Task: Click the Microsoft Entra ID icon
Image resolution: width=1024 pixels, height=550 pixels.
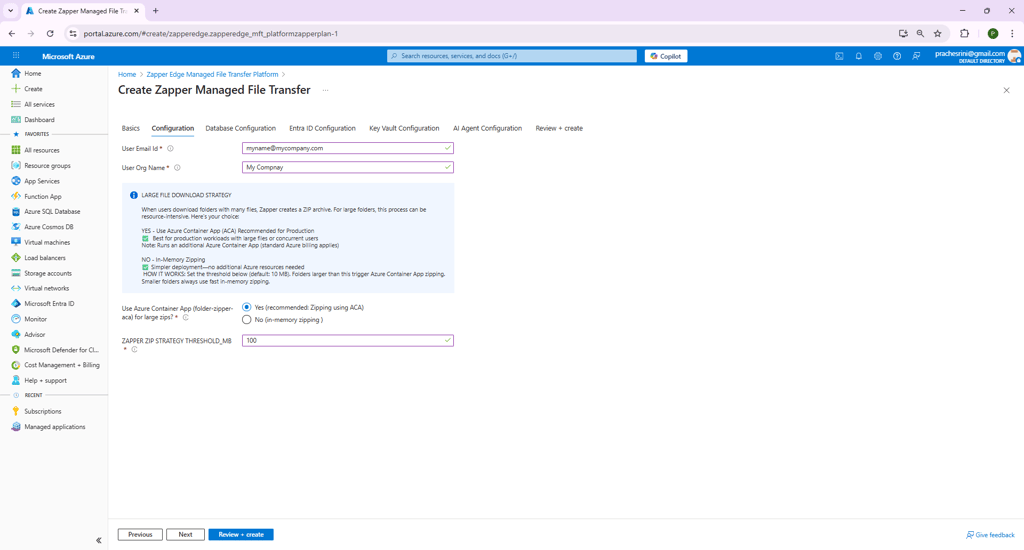Action: pos(16,304)
